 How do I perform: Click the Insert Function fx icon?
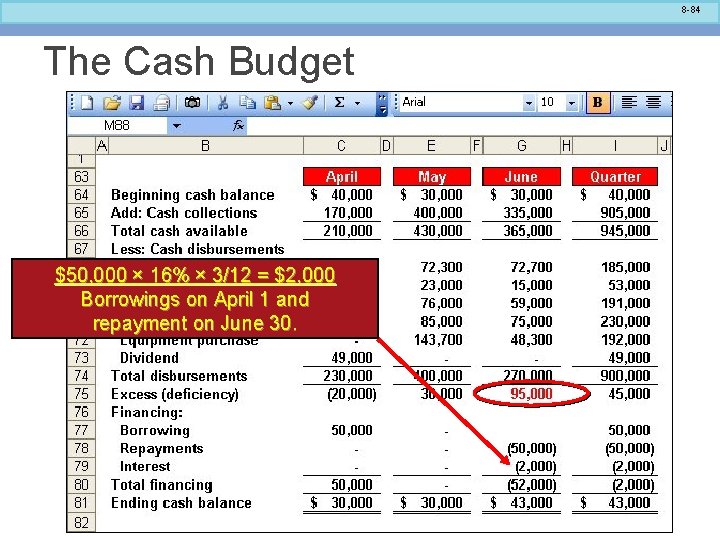coord(238,125)
